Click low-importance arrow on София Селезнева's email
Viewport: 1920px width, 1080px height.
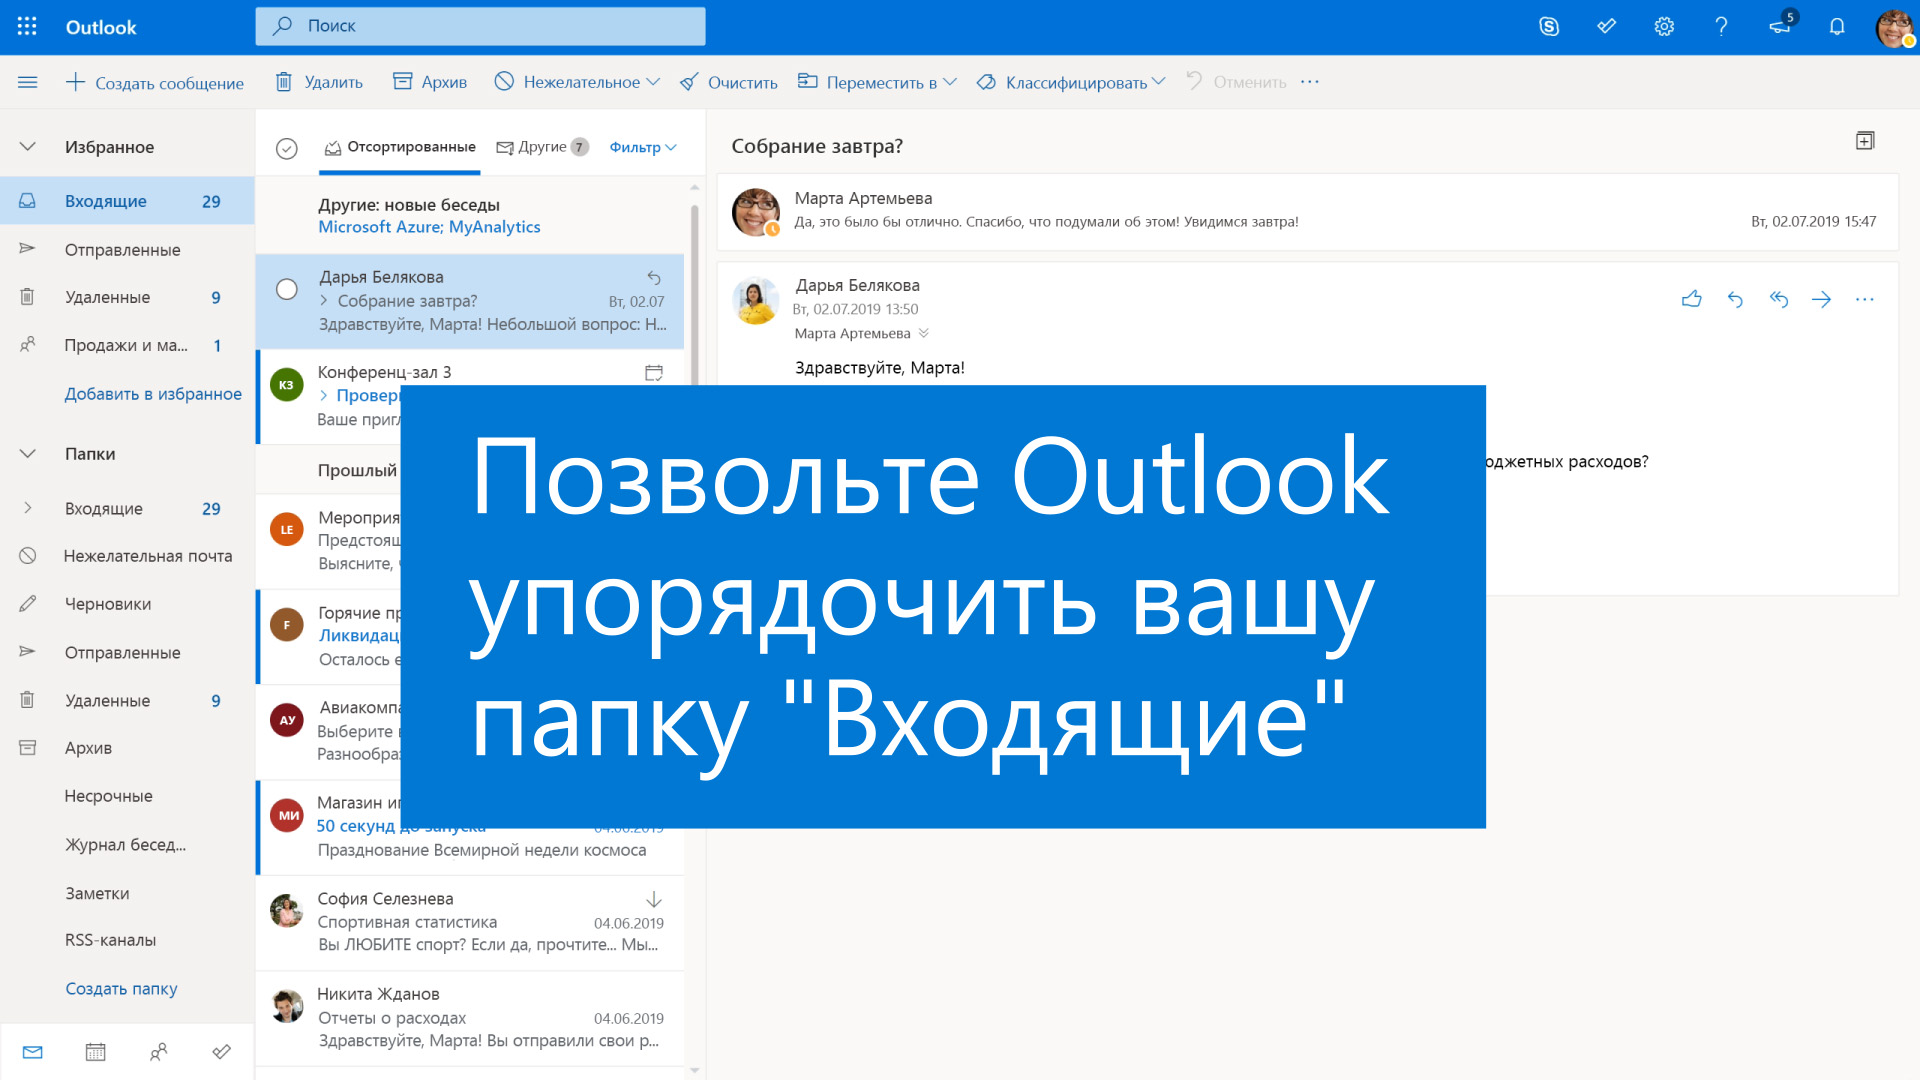pos(654,899)
